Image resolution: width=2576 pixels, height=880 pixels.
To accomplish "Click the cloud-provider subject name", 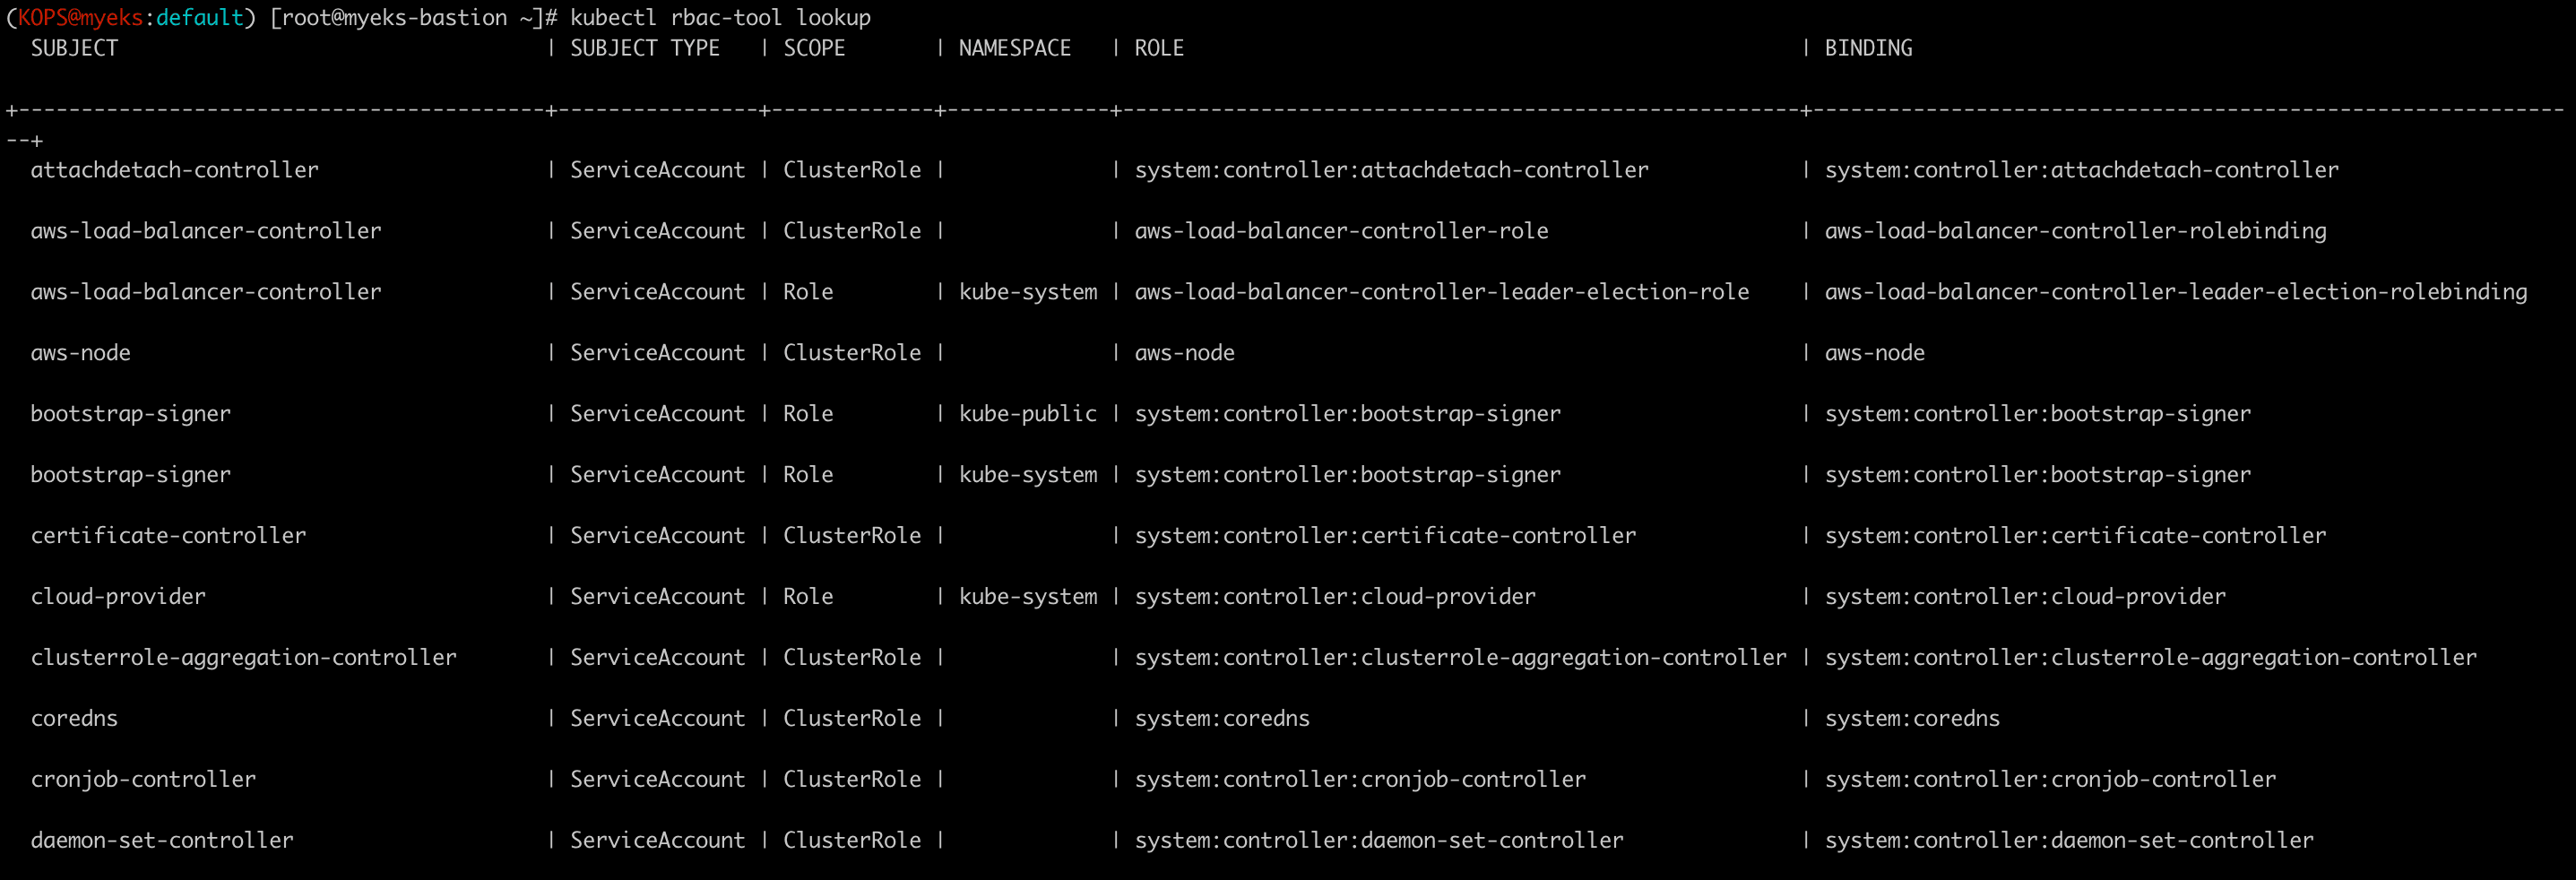I will click(x=118, y=597).
